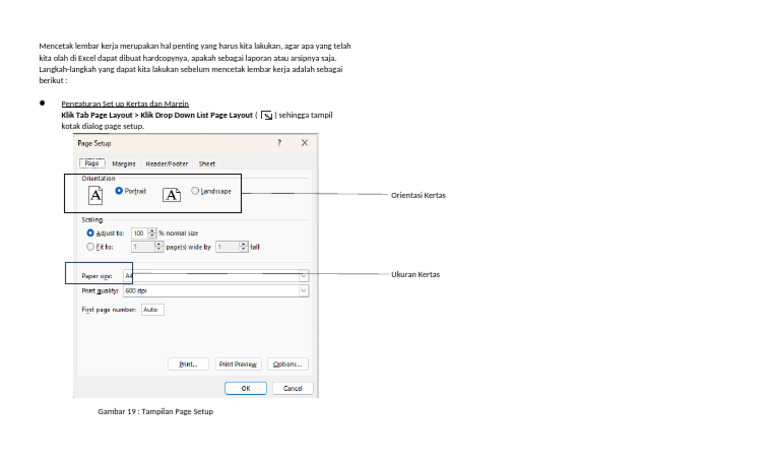The height and width of the screenshot is (466, 768).
Task: Increase the Adjust to percentage spinner
Action: click(x=152, y=230)
